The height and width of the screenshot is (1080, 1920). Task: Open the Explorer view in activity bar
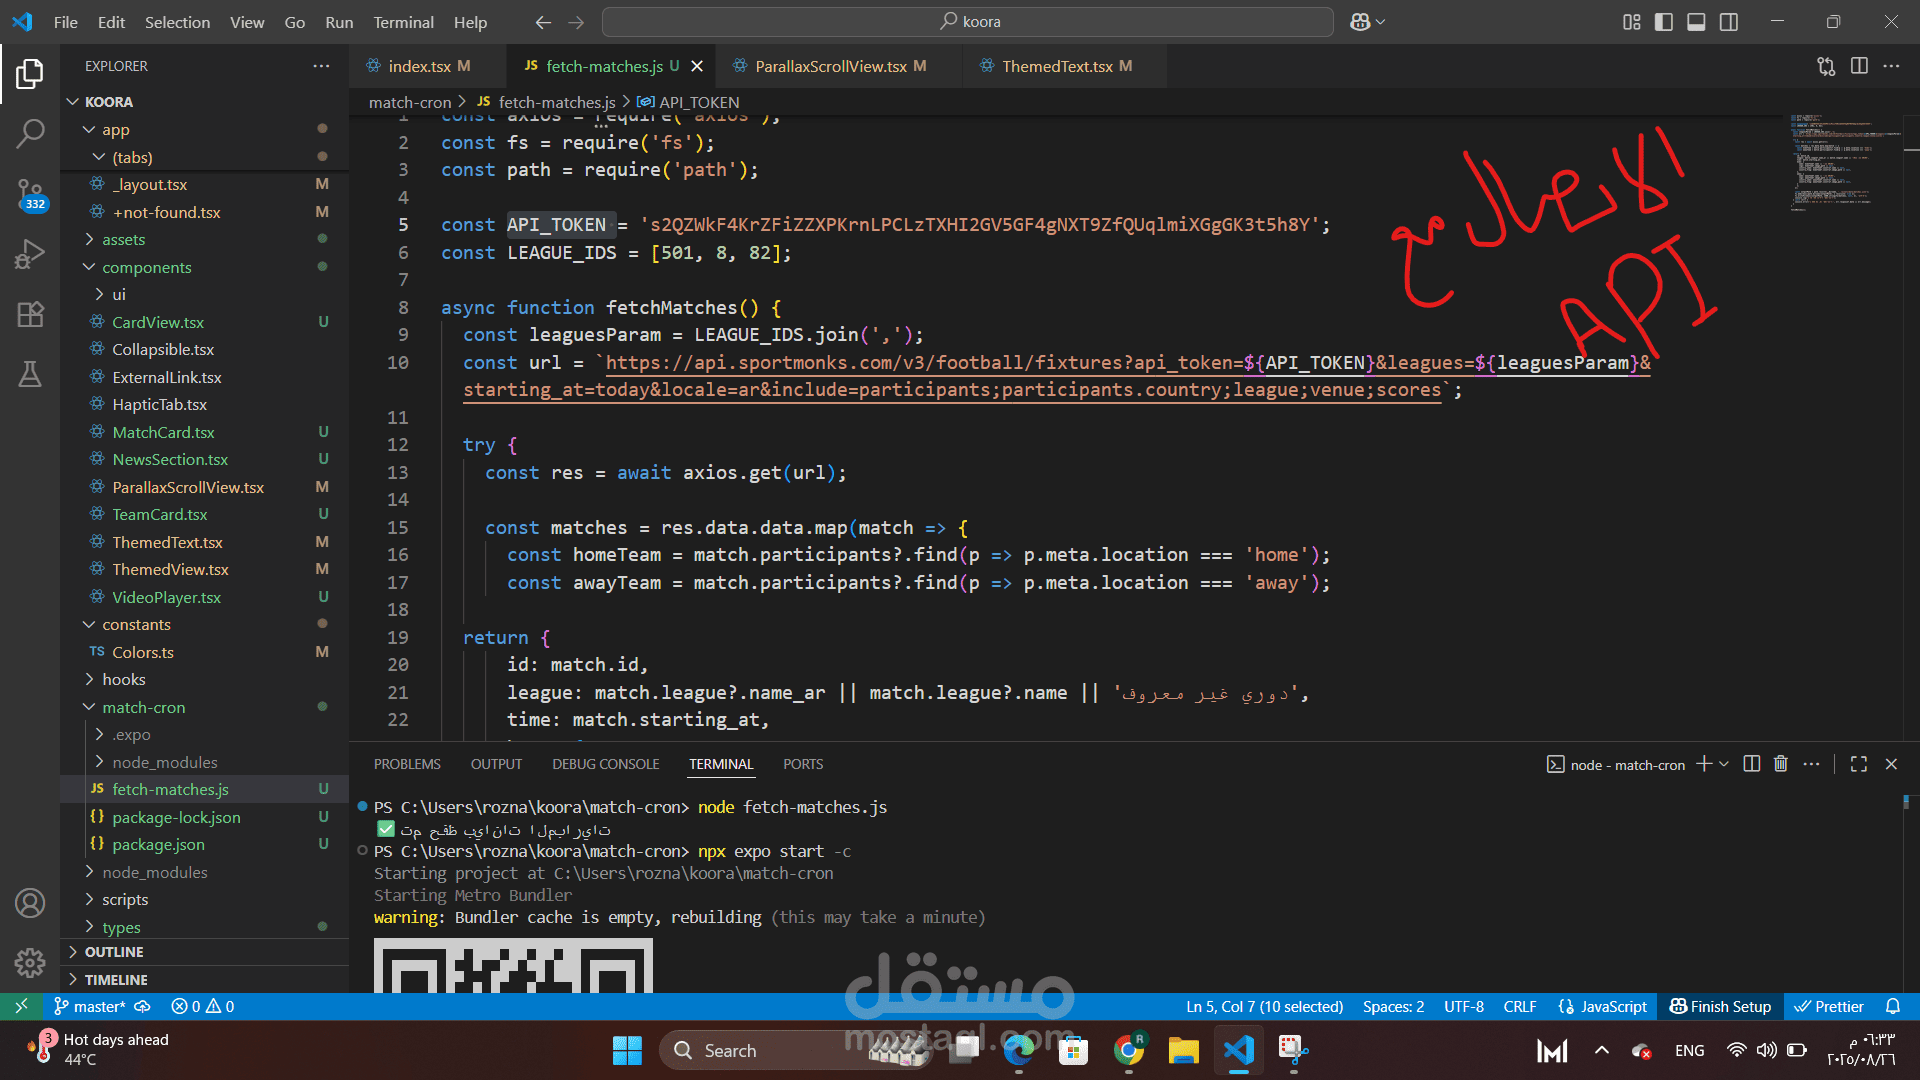[x=30, y=73]
